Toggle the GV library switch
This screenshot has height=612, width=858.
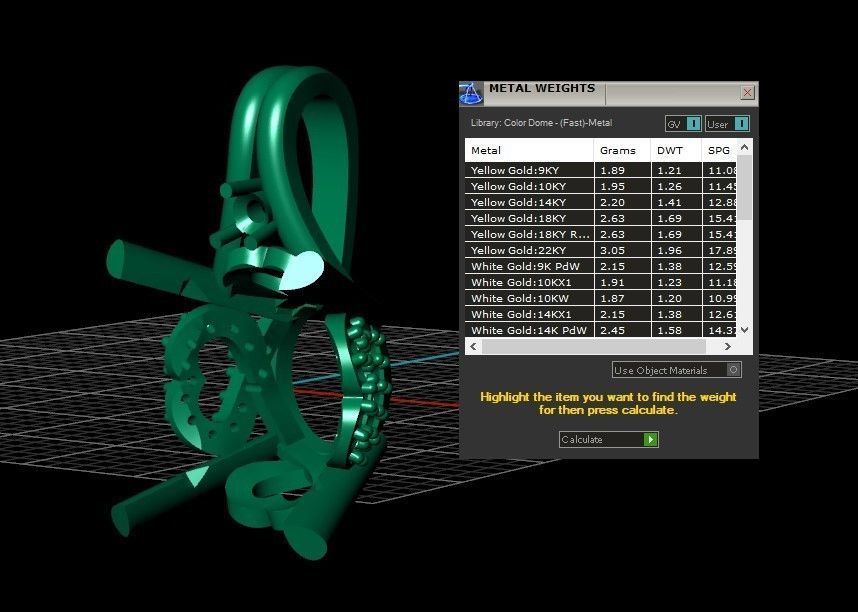pyautogui.click(x=683, y=124)
